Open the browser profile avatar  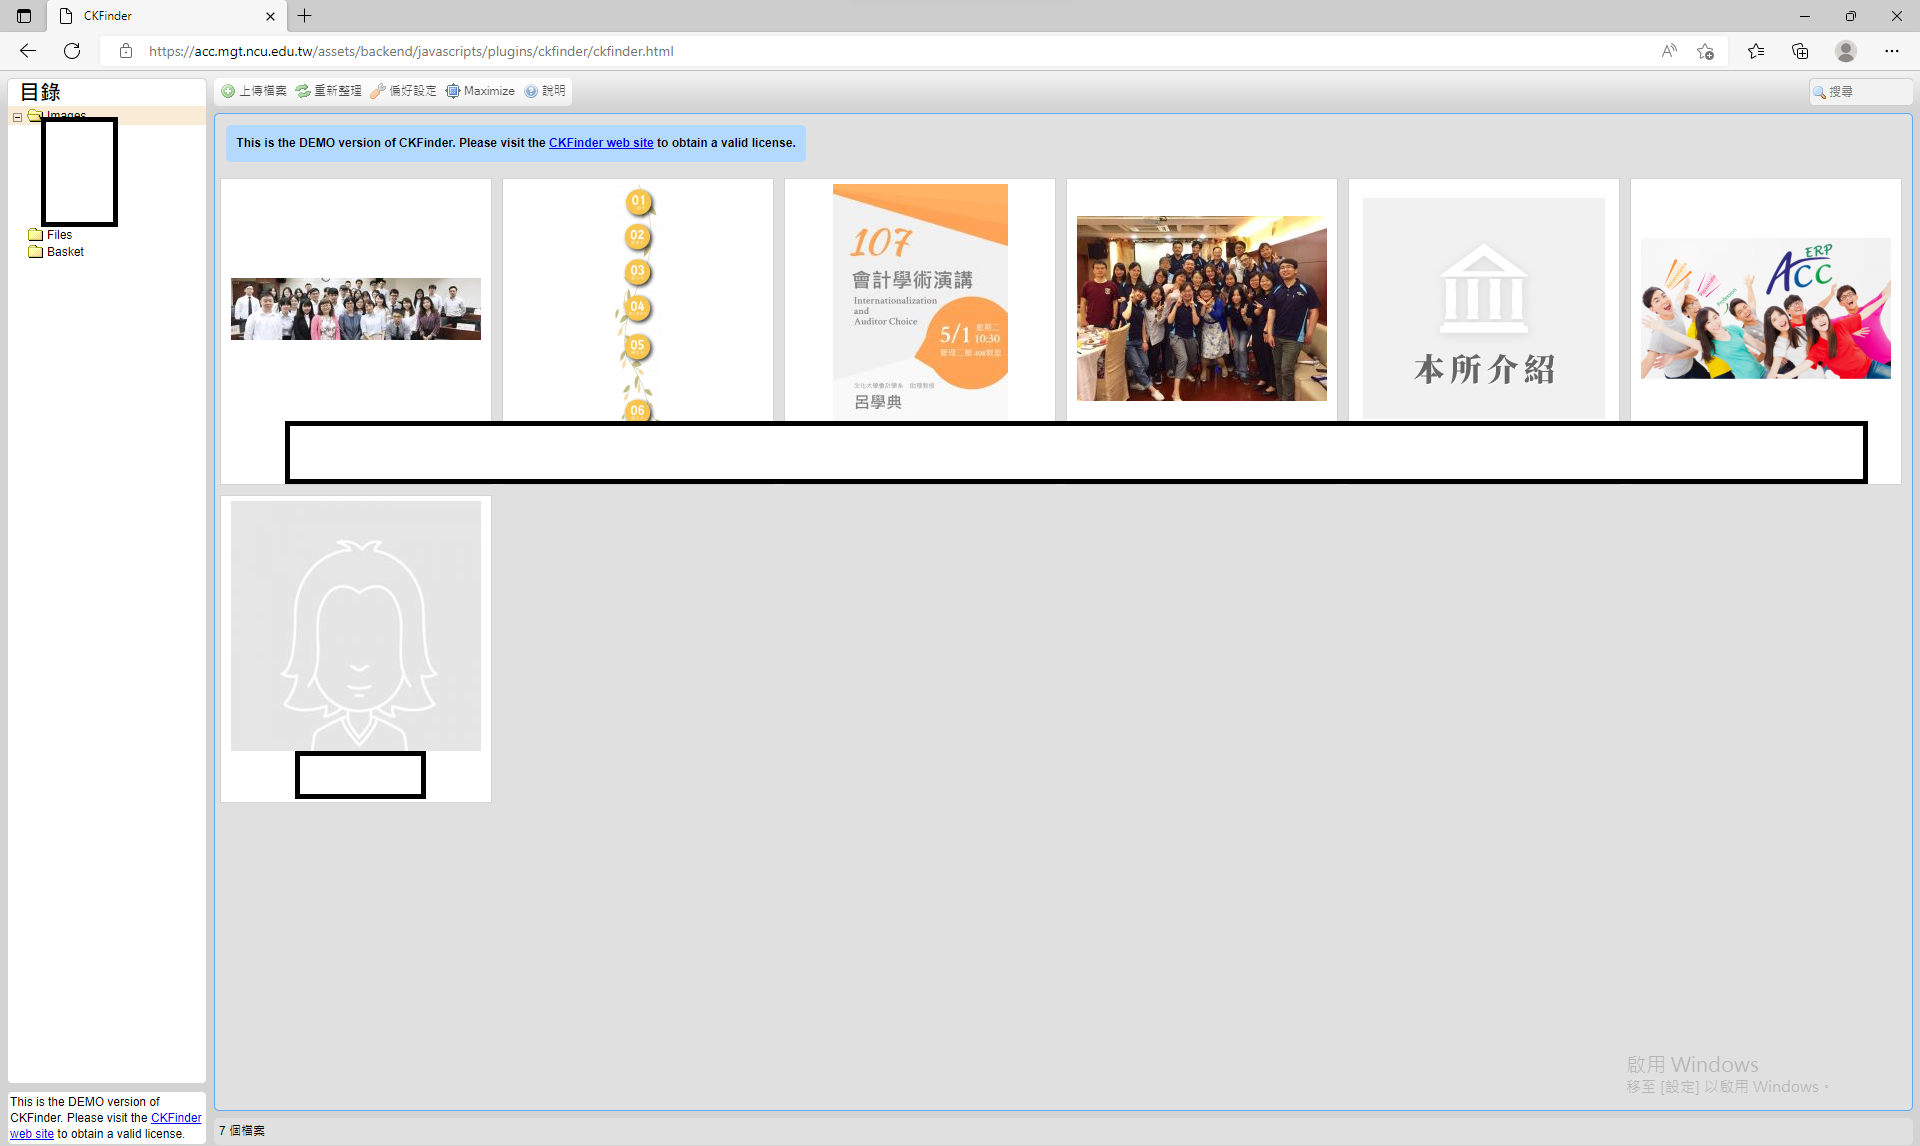click(1846, 51)
